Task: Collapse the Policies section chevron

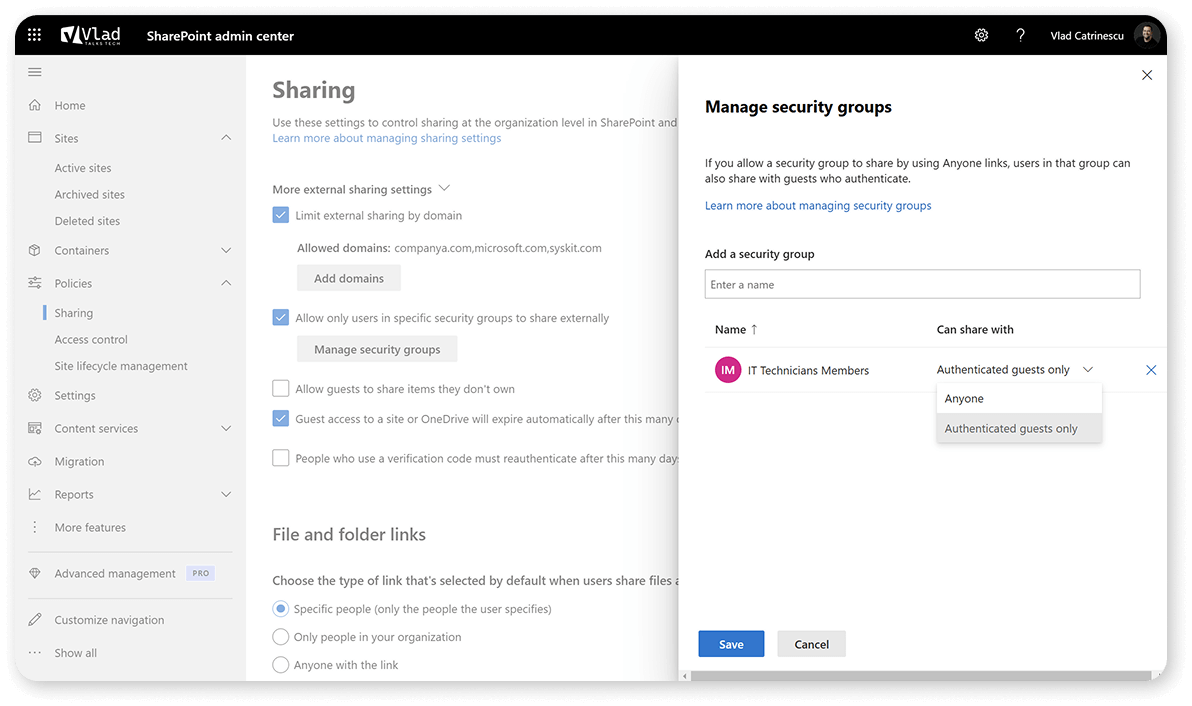Action: pyautogui.click(x=226, y=283)
